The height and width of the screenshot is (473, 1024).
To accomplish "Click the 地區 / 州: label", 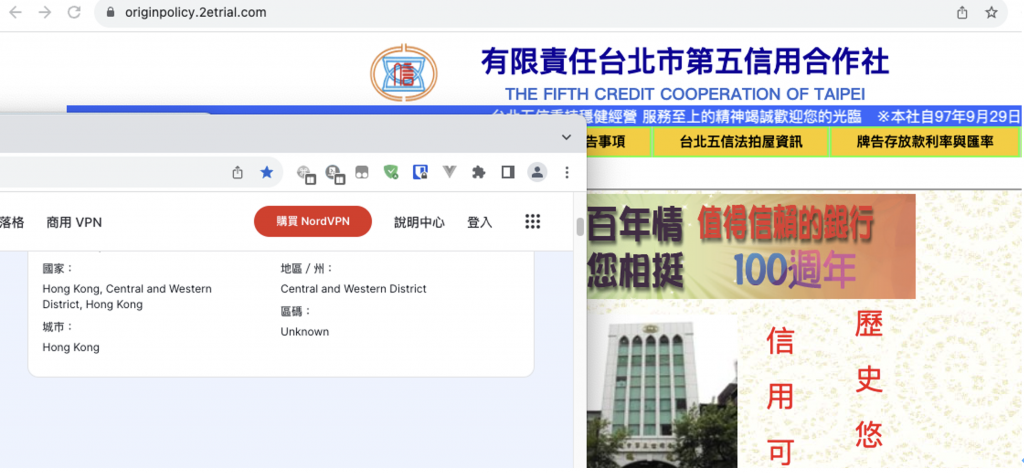I will (x=307, y=269).
